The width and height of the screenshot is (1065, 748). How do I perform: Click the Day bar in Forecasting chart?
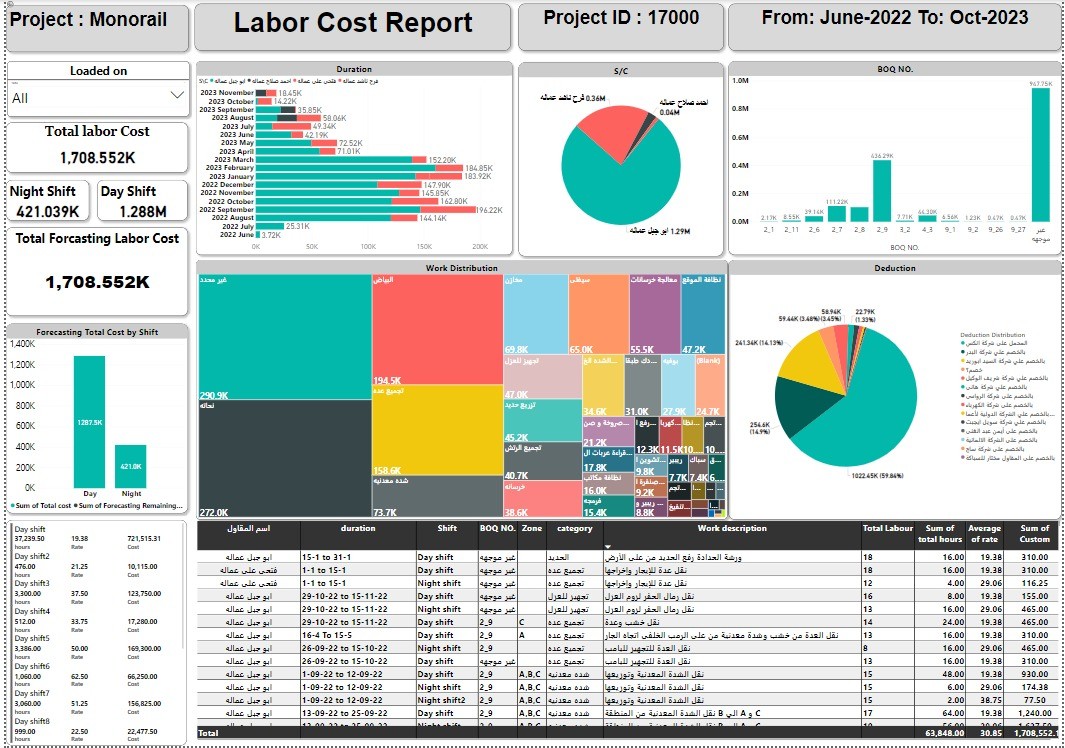pyautogui.click(x=89, y=421)
